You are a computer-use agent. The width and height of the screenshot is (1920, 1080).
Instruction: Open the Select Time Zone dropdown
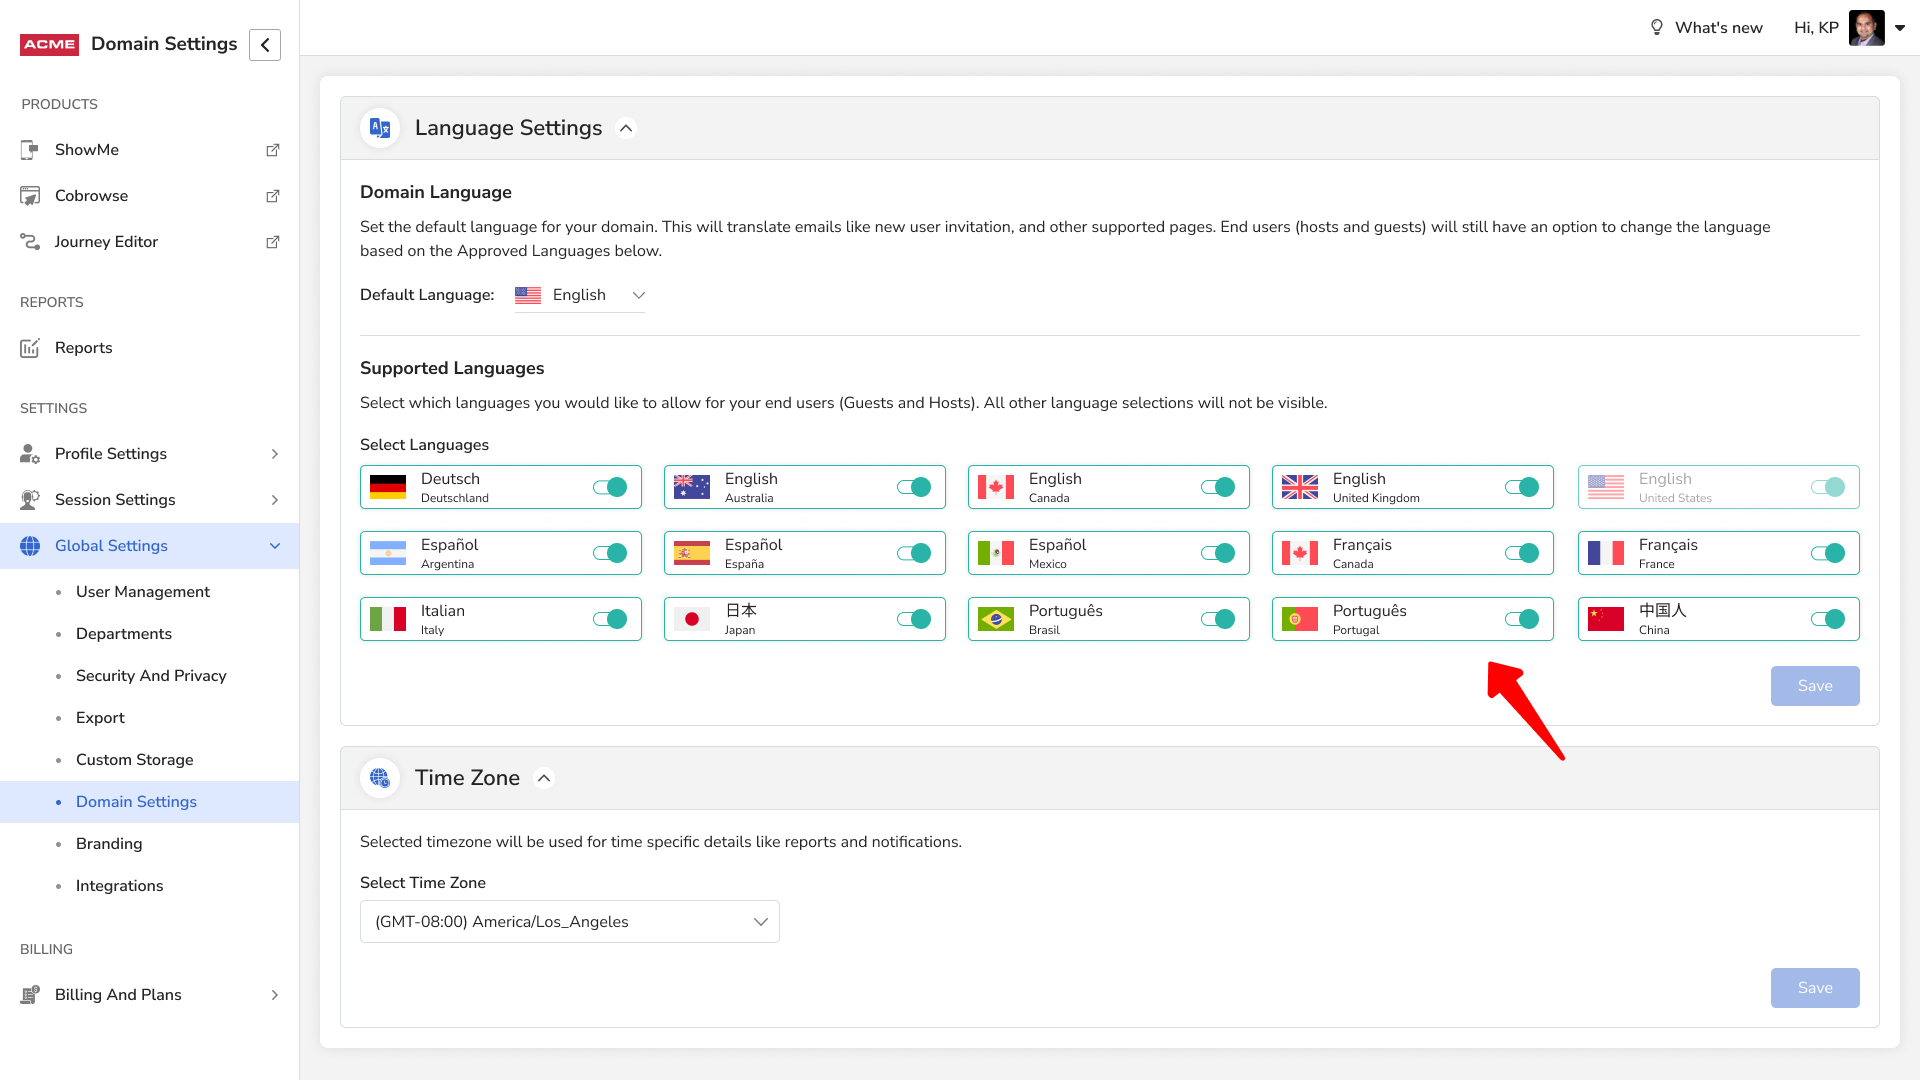pyautogui.click(x=569, y=922)
